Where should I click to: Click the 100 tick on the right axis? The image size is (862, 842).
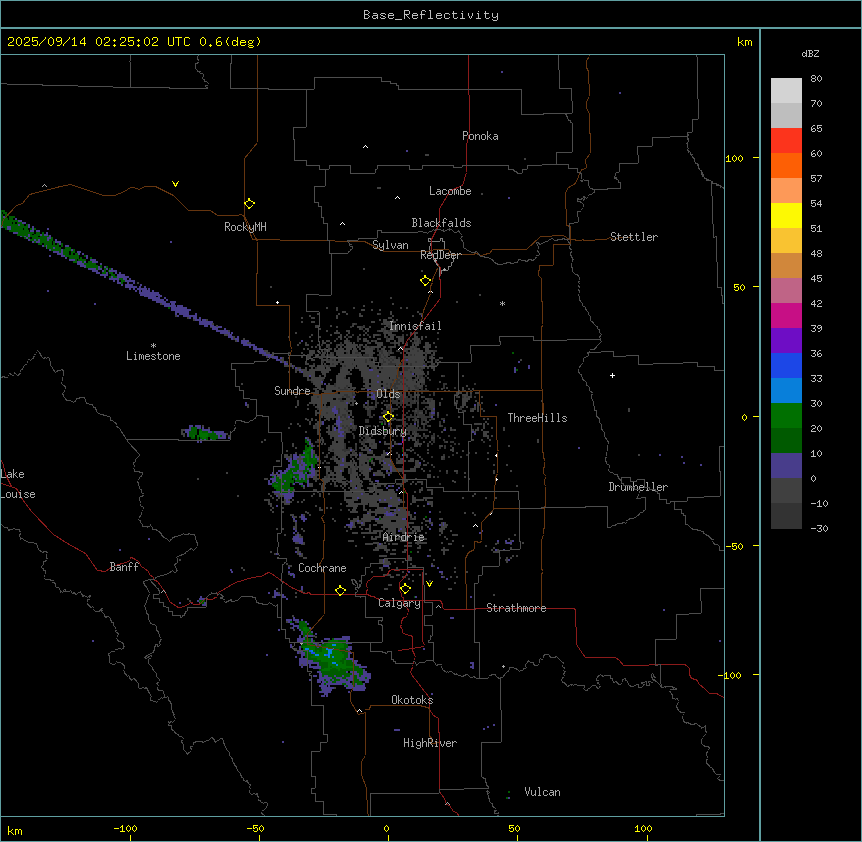pyautogui.click(x=734, y=158)
